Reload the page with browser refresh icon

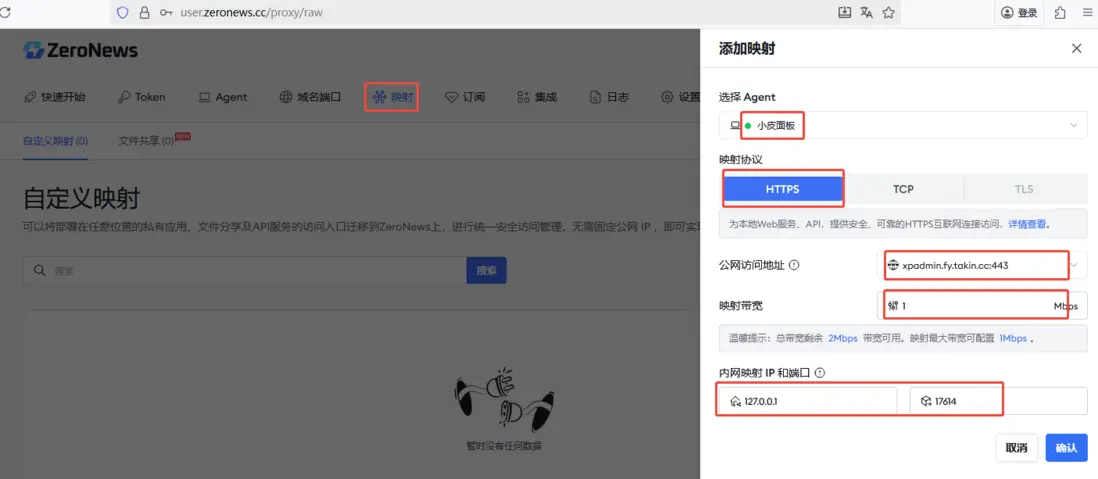pyautogui.click(x=4, y=12)
